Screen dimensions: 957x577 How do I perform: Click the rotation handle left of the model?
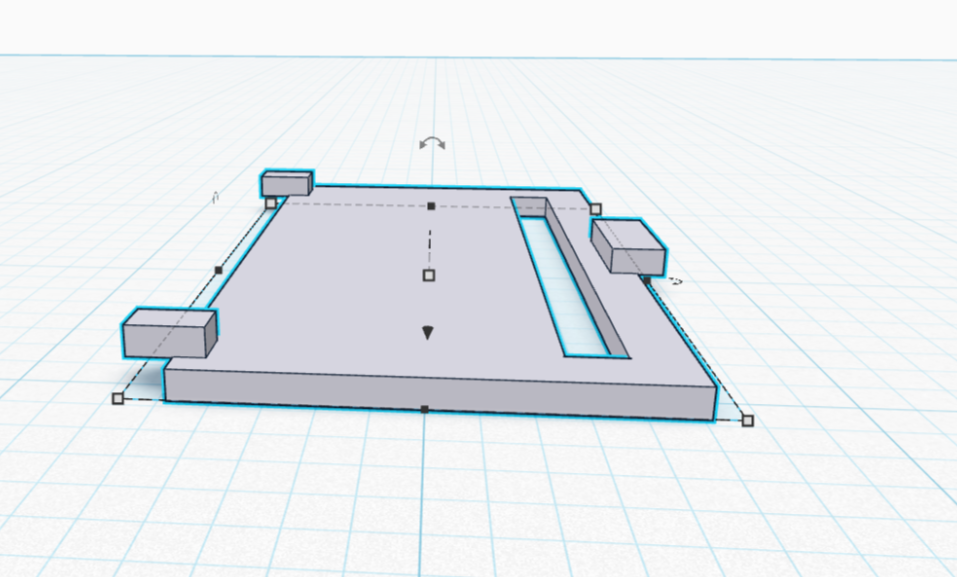click(x=214, y=198)
